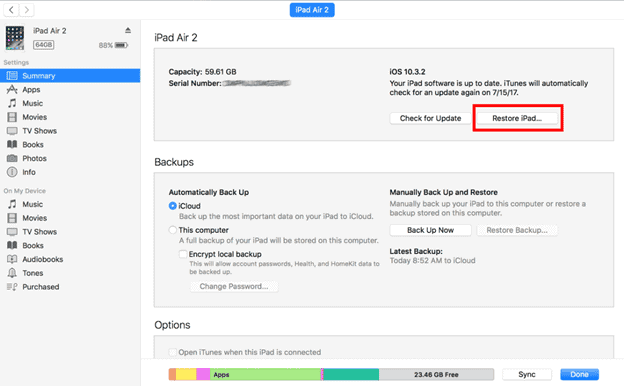Click the 64GB capacity badge
Viewport: 624px width, 386px height.
coord(43,45)
